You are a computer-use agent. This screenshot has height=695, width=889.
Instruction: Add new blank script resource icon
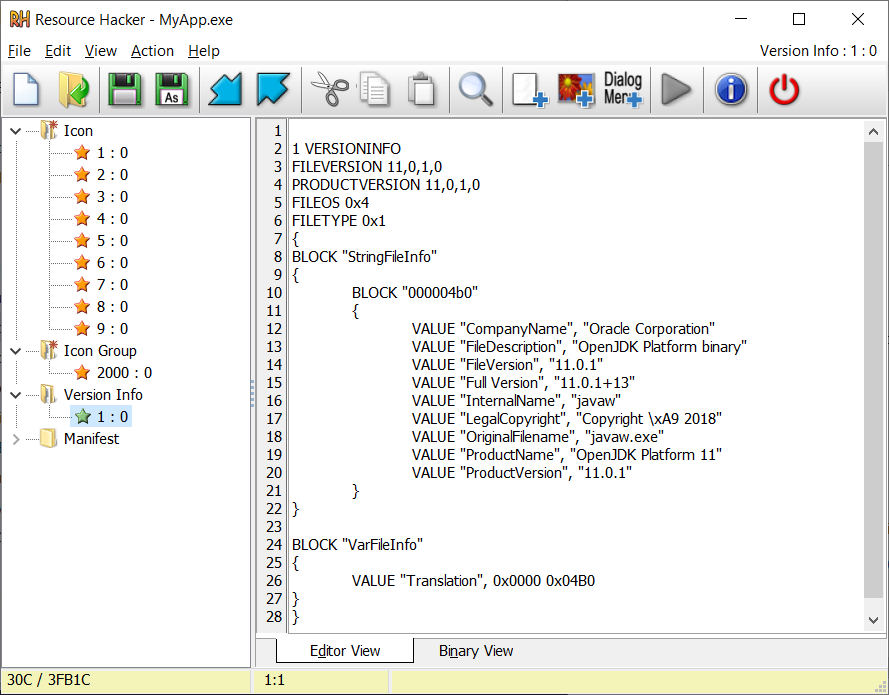[530, 90]
